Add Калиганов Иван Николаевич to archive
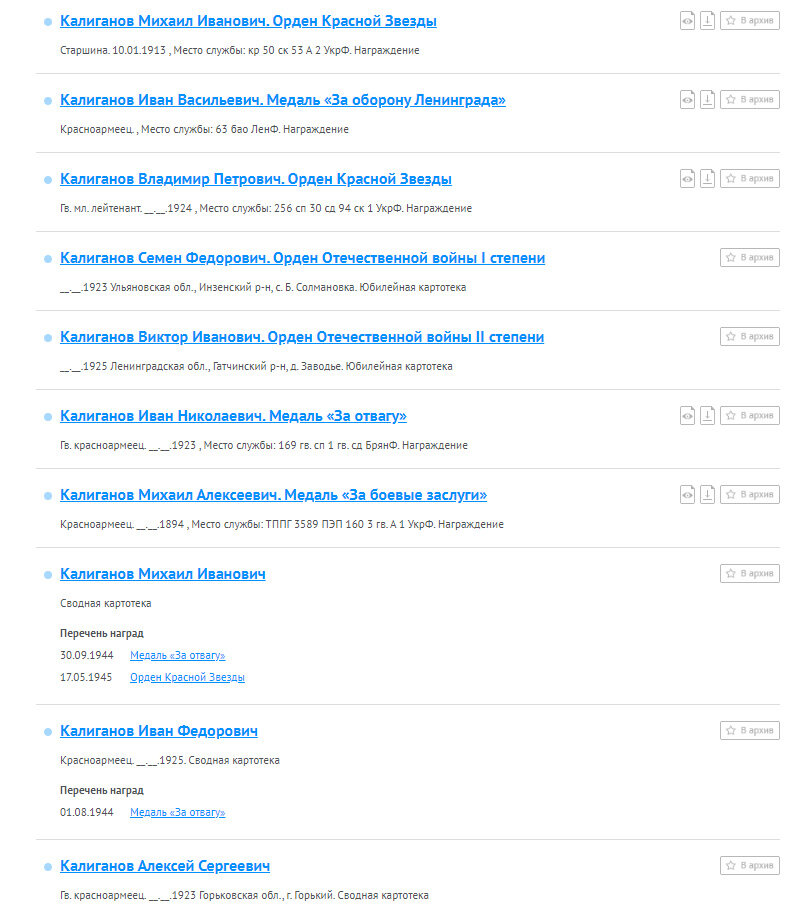 click(750, 415)
